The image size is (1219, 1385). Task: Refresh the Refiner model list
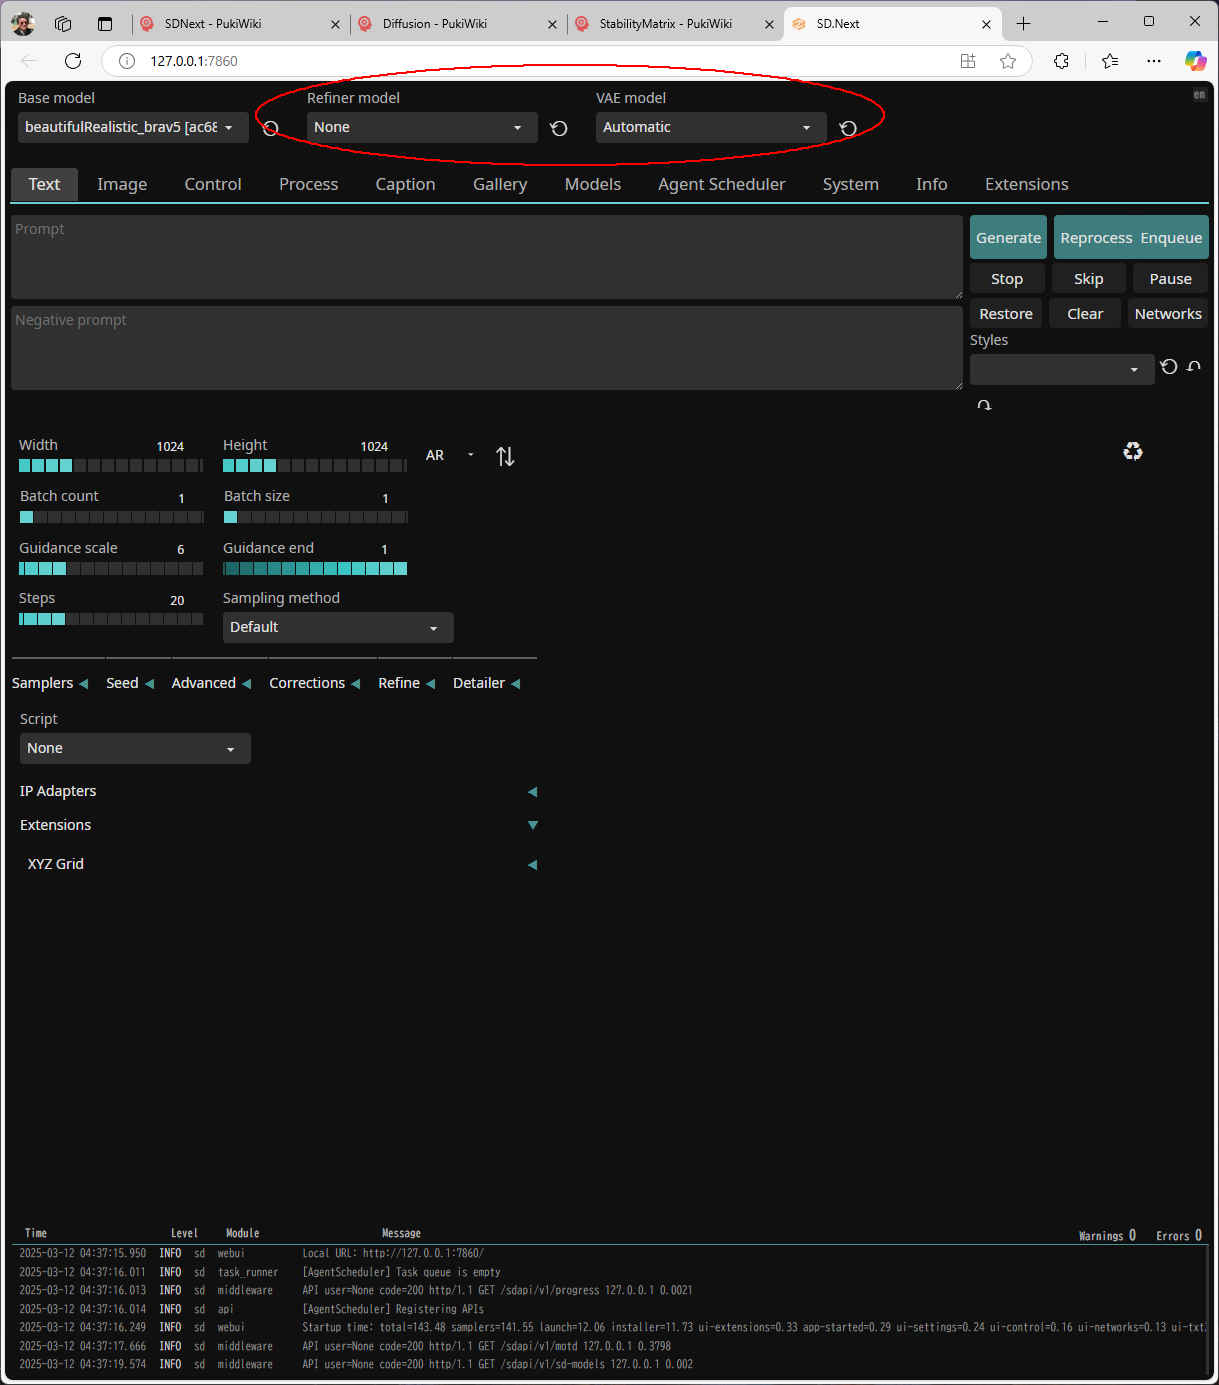click(559, 128)
